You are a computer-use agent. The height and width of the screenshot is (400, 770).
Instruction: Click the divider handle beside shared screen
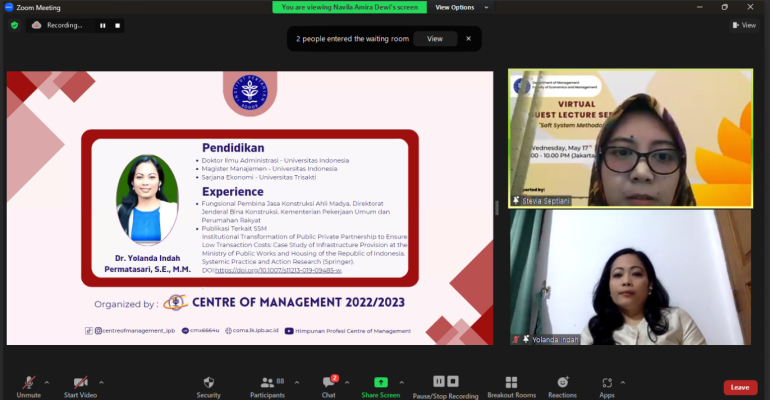coord(497,208)
